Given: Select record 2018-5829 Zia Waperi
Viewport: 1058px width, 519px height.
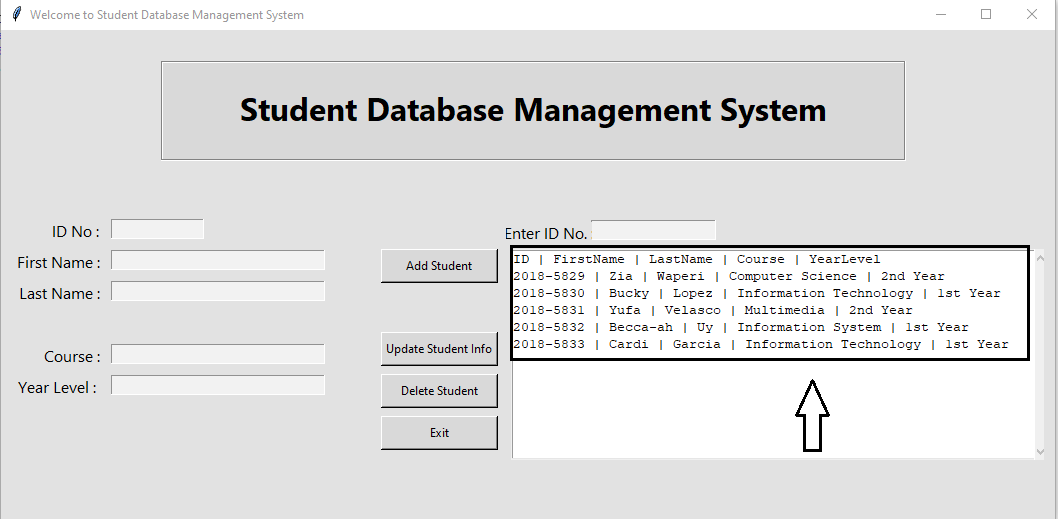Looking at the screenshot, I should (729, 276).
